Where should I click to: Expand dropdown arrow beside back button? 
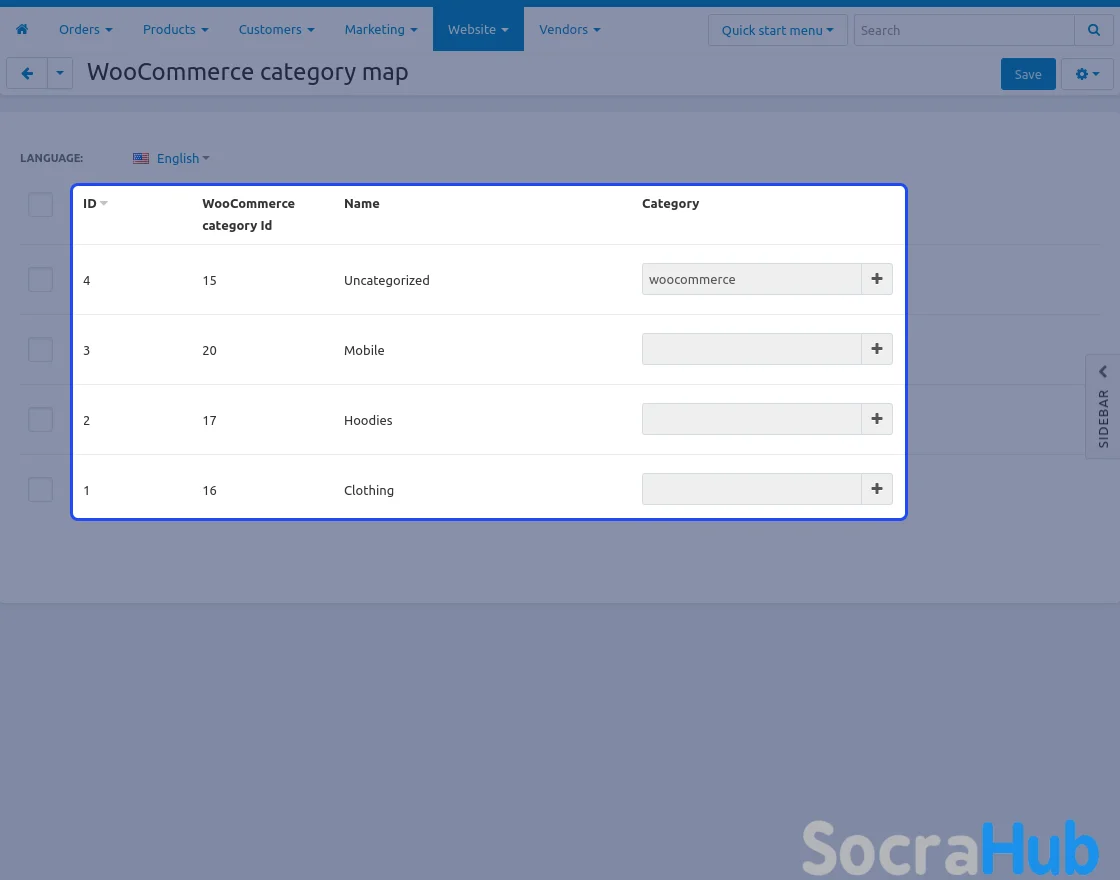(60, 74)
